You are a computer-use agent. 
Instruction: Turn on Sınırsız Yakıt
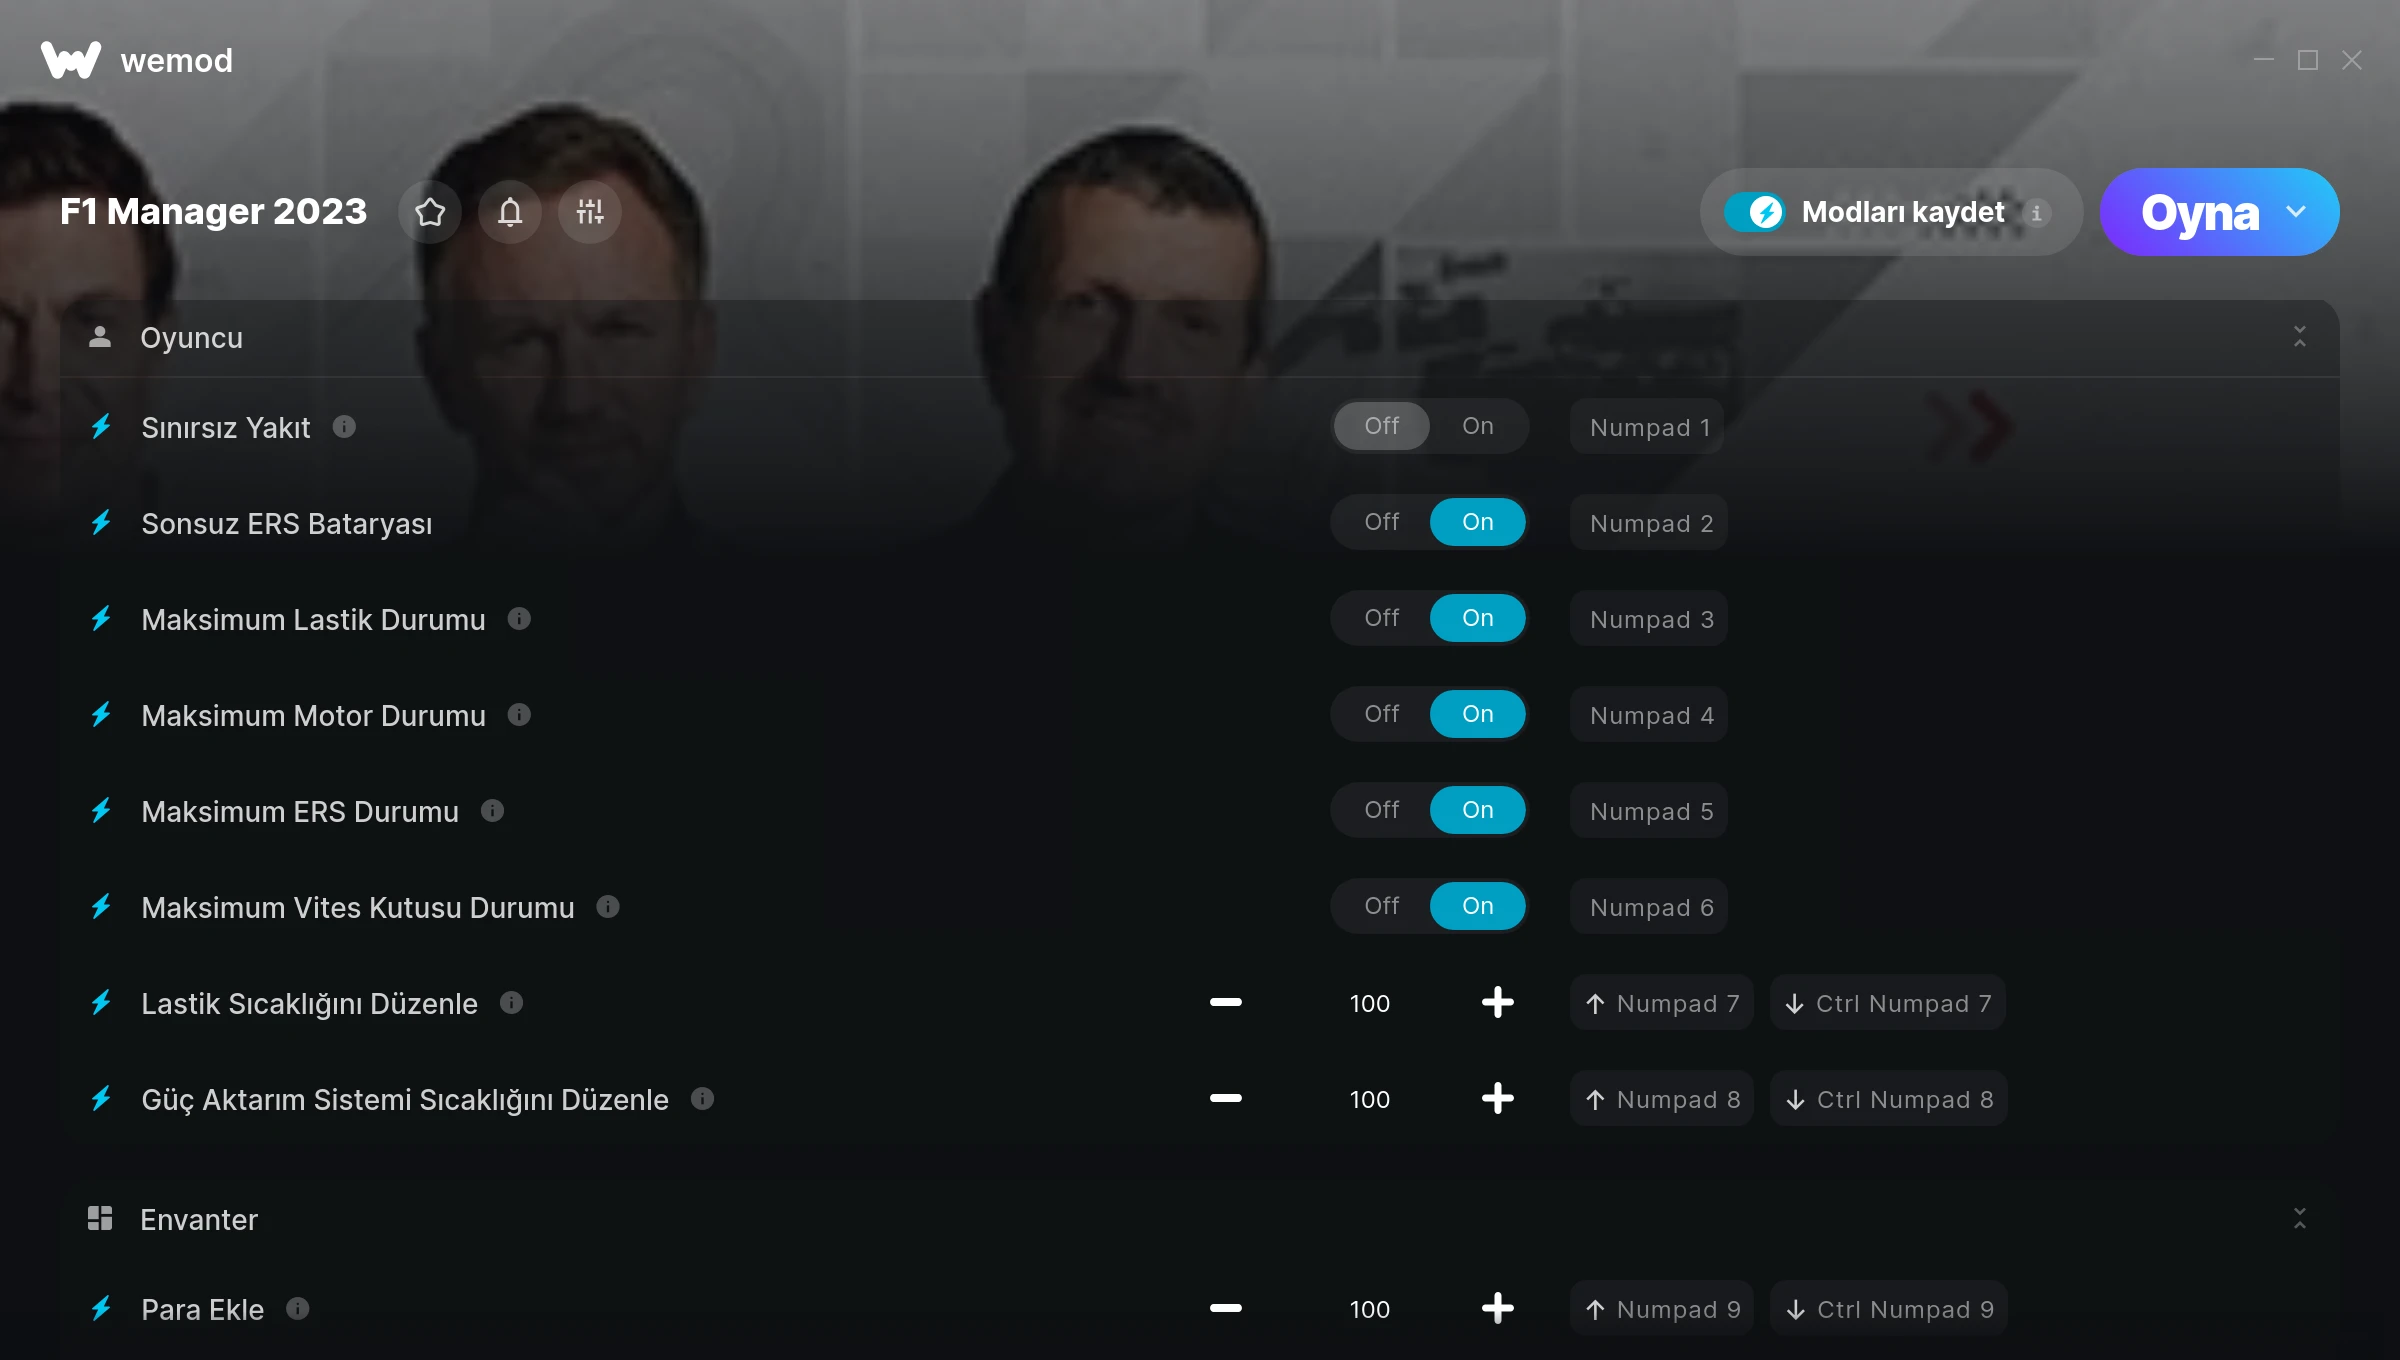(1478, 426)
